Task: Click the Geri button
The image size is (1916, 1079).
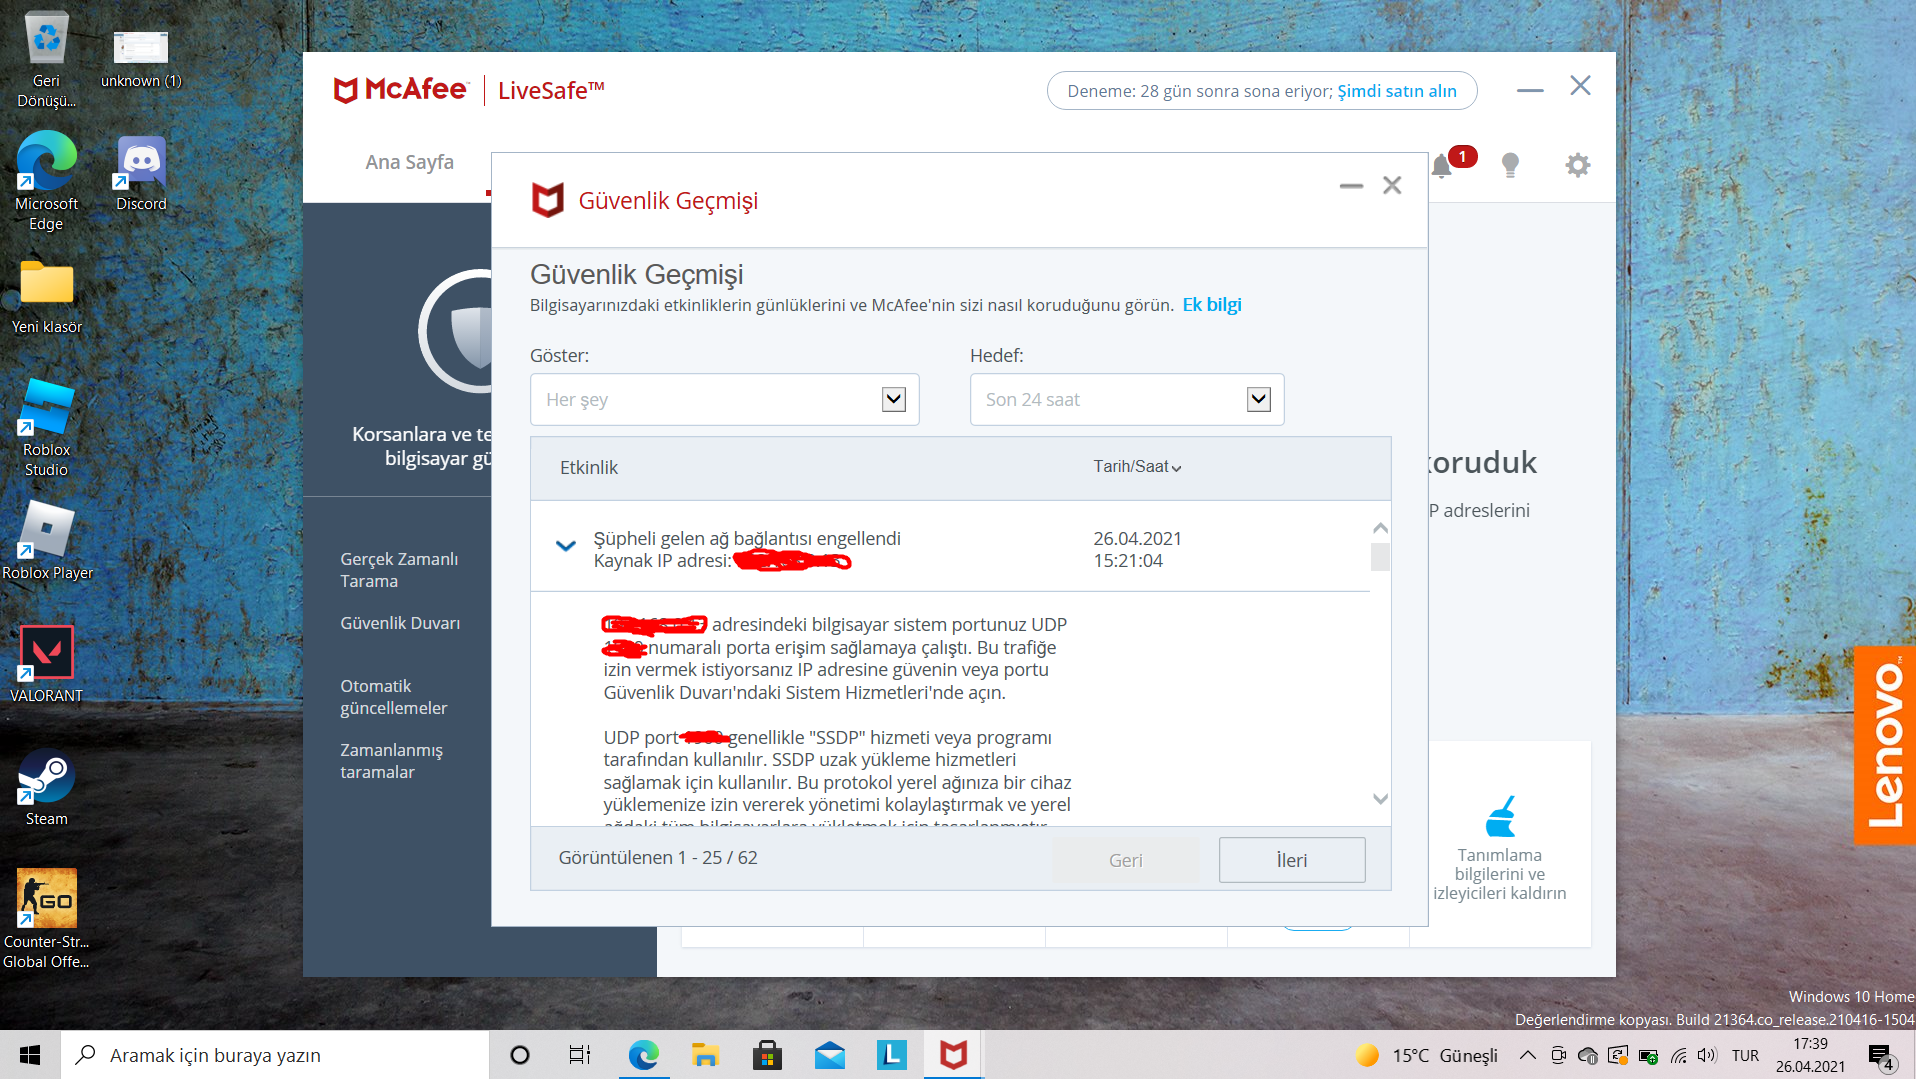Action: click(1125, 860)
